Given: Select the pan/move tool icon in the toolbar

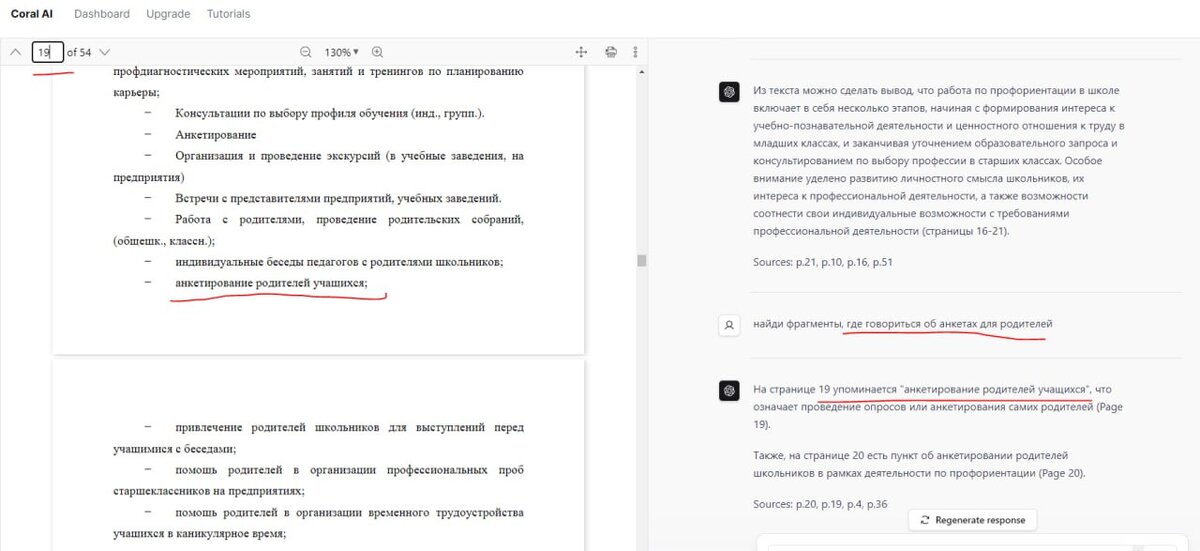Looking at the screenshot, I should 581,52.
